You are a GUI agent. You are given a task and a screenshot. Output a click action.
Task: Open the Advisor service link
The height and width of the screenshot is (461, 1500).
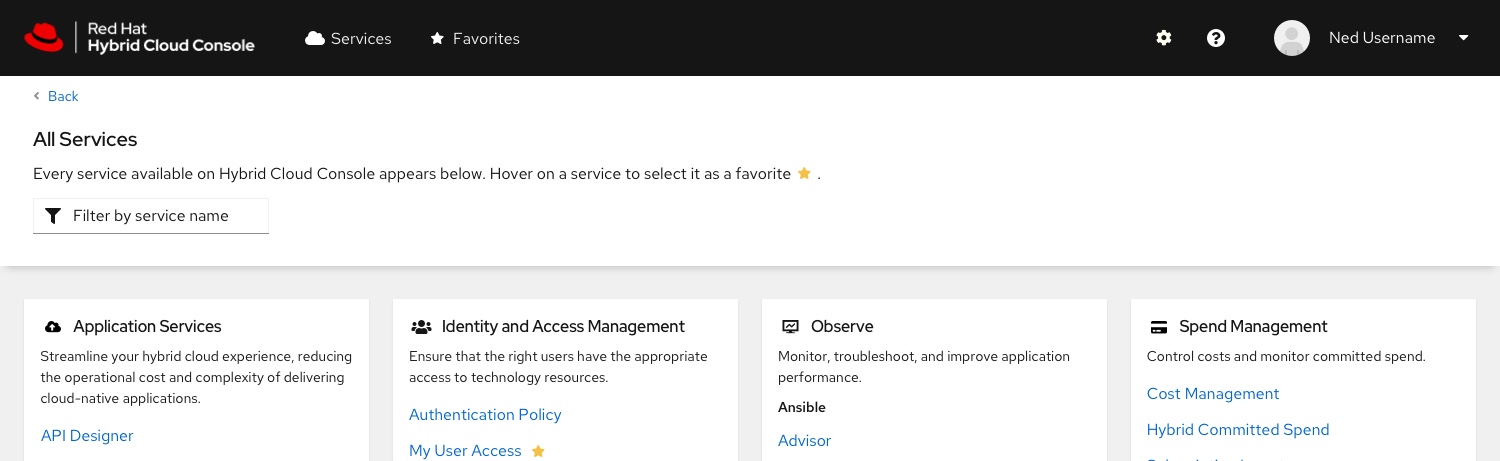804,441
